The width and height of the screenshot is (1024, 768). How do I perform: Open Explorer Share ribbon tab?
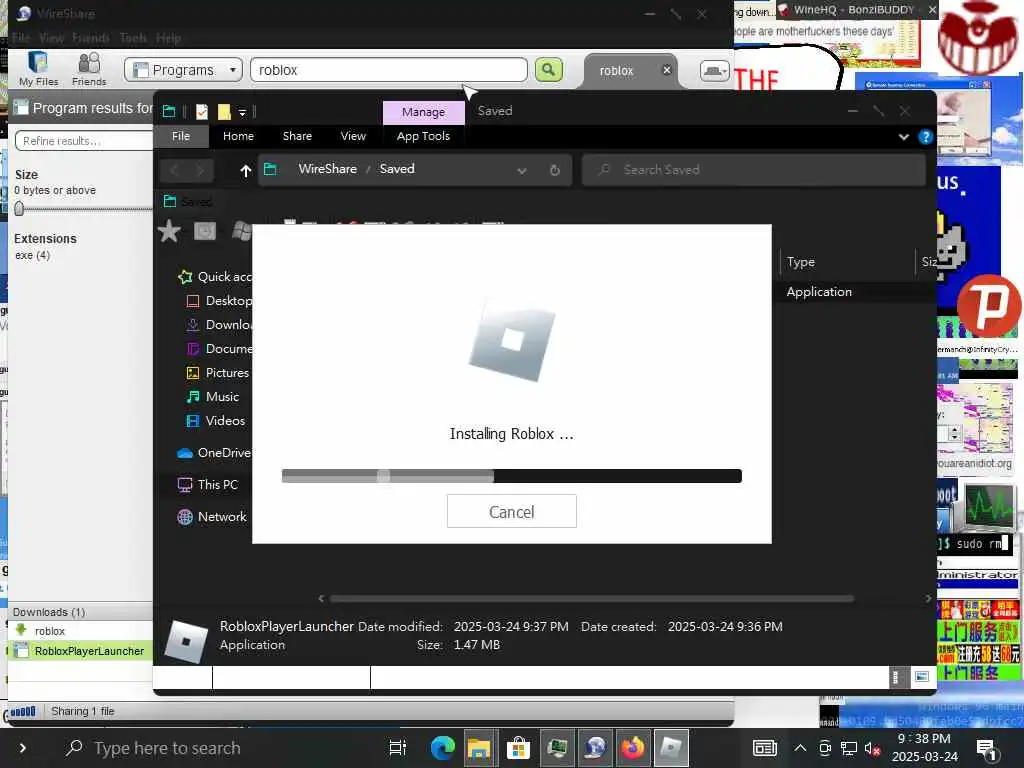pos(297,136)
